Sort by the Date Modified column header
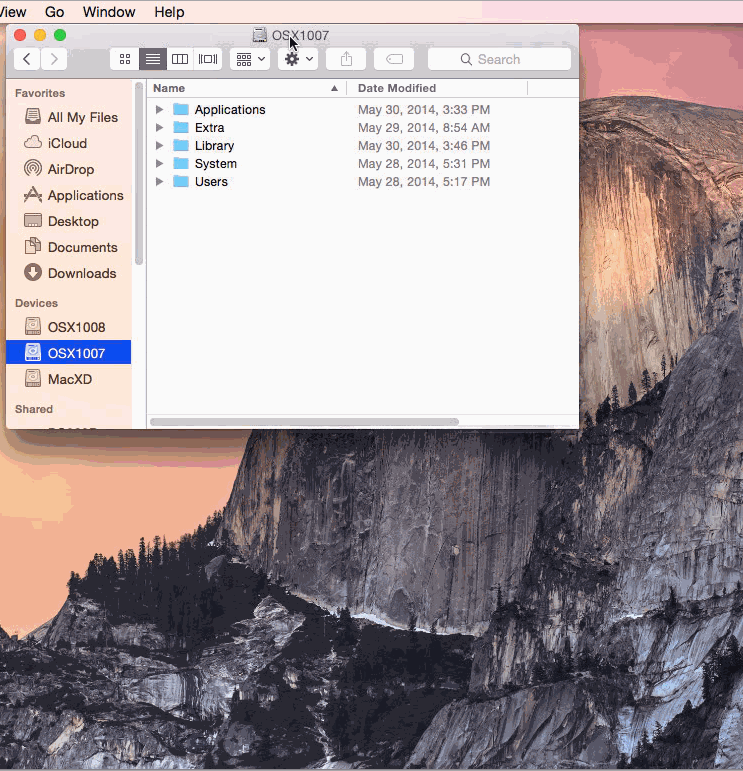Screen dimensions: 743x771 (397, 88)
